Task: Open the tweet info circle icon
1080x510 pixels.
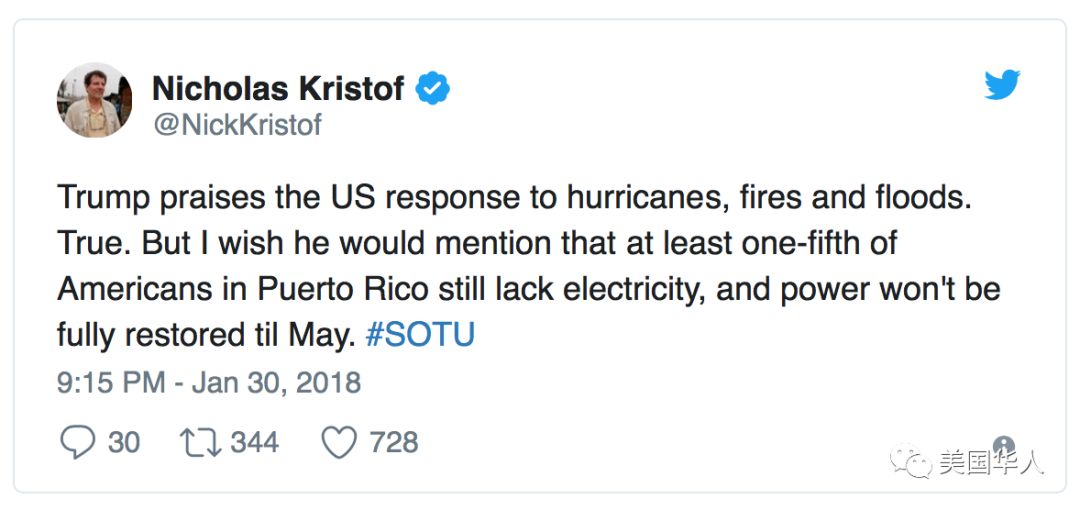Action: 1004,445
